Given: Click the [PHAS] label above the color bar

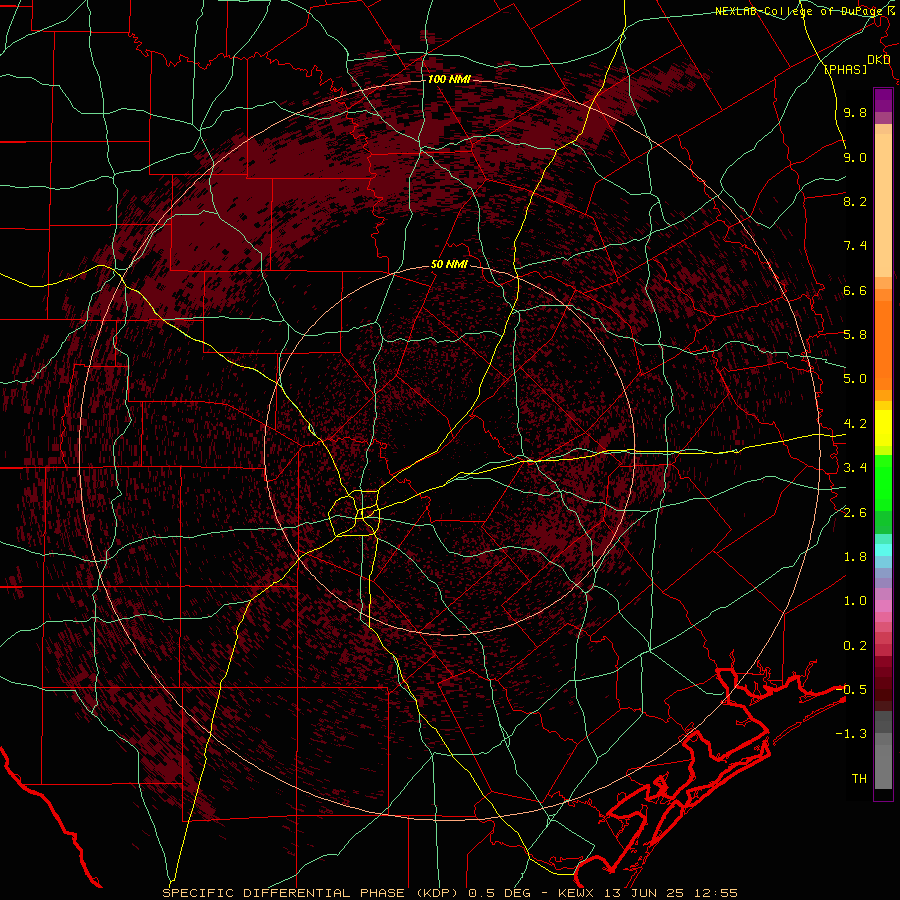Looking at the screenshot, I should pos(845,69).
